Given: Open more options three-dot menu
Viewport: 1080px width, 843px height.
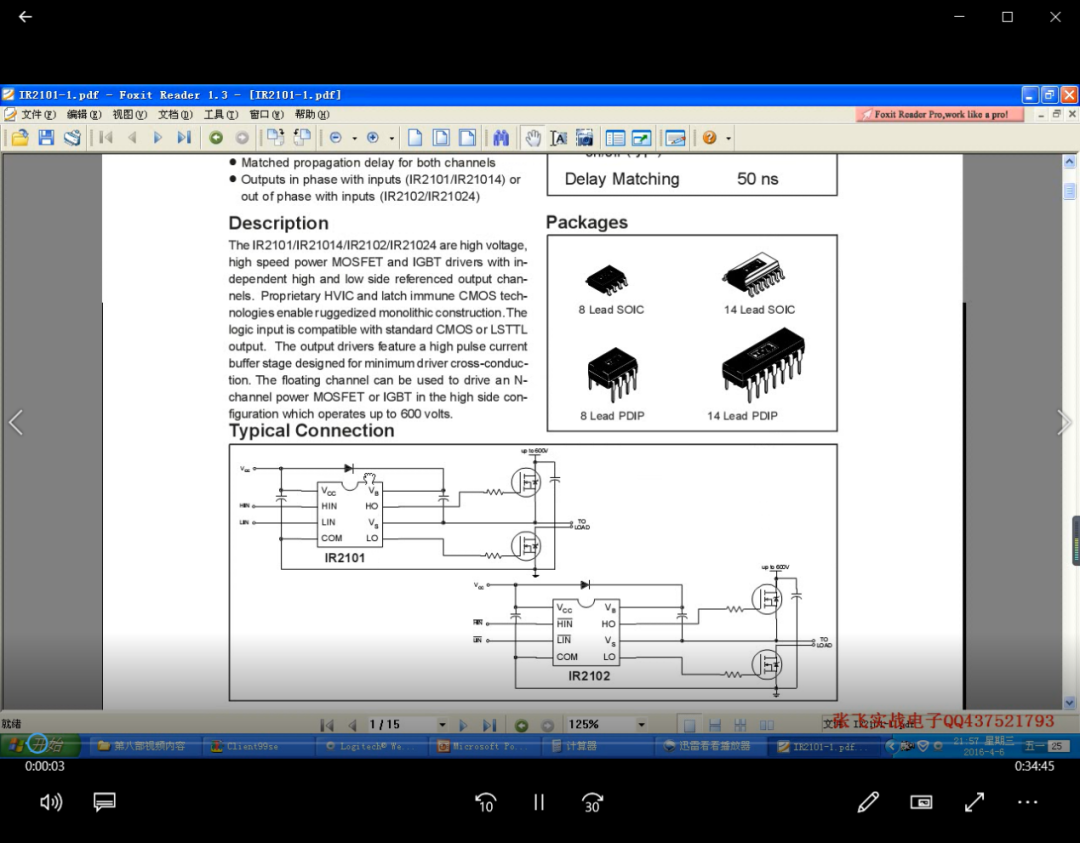Looking at the screenshot, I should pos(1027,802).
